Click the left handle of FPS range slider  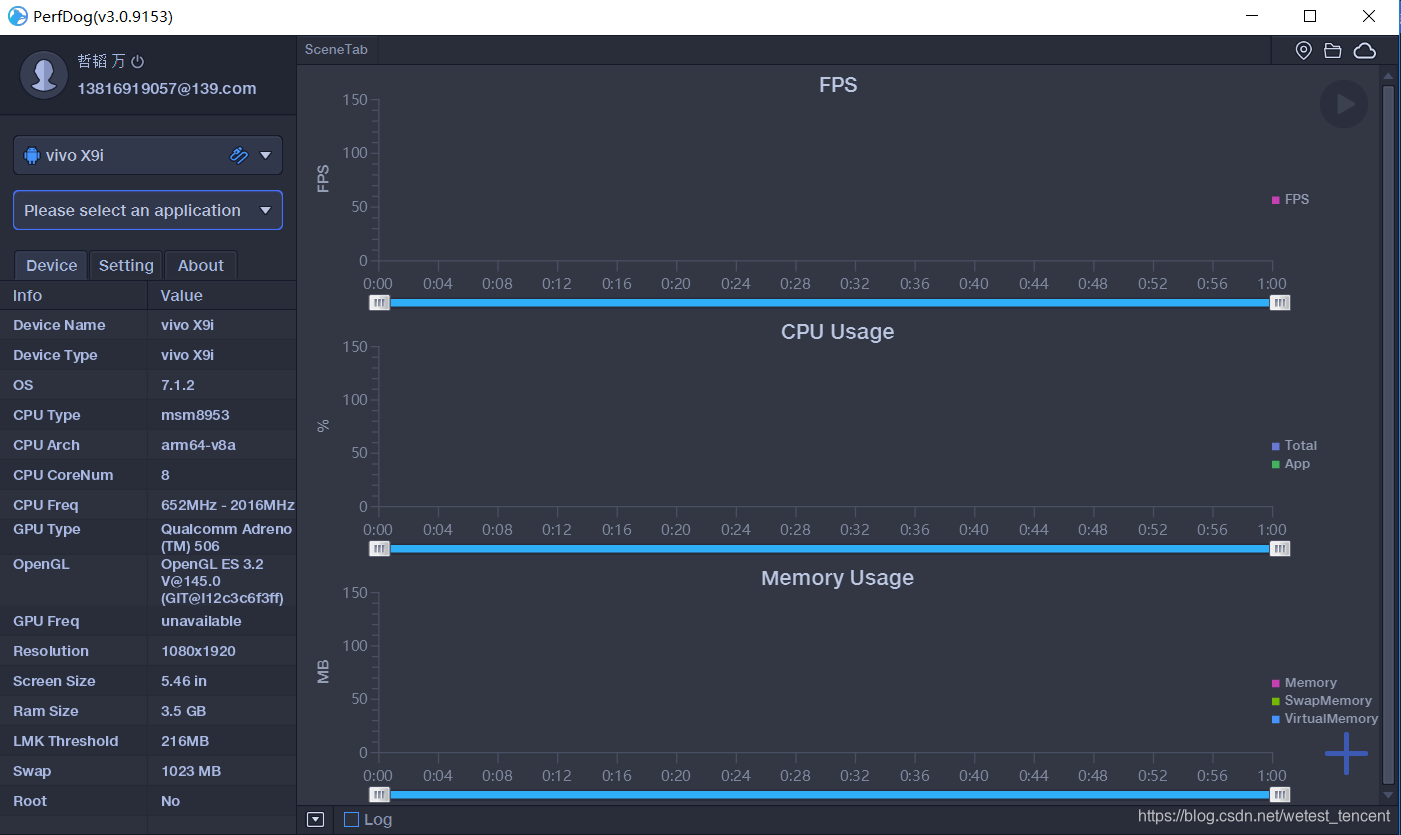(x=379, y=303)
